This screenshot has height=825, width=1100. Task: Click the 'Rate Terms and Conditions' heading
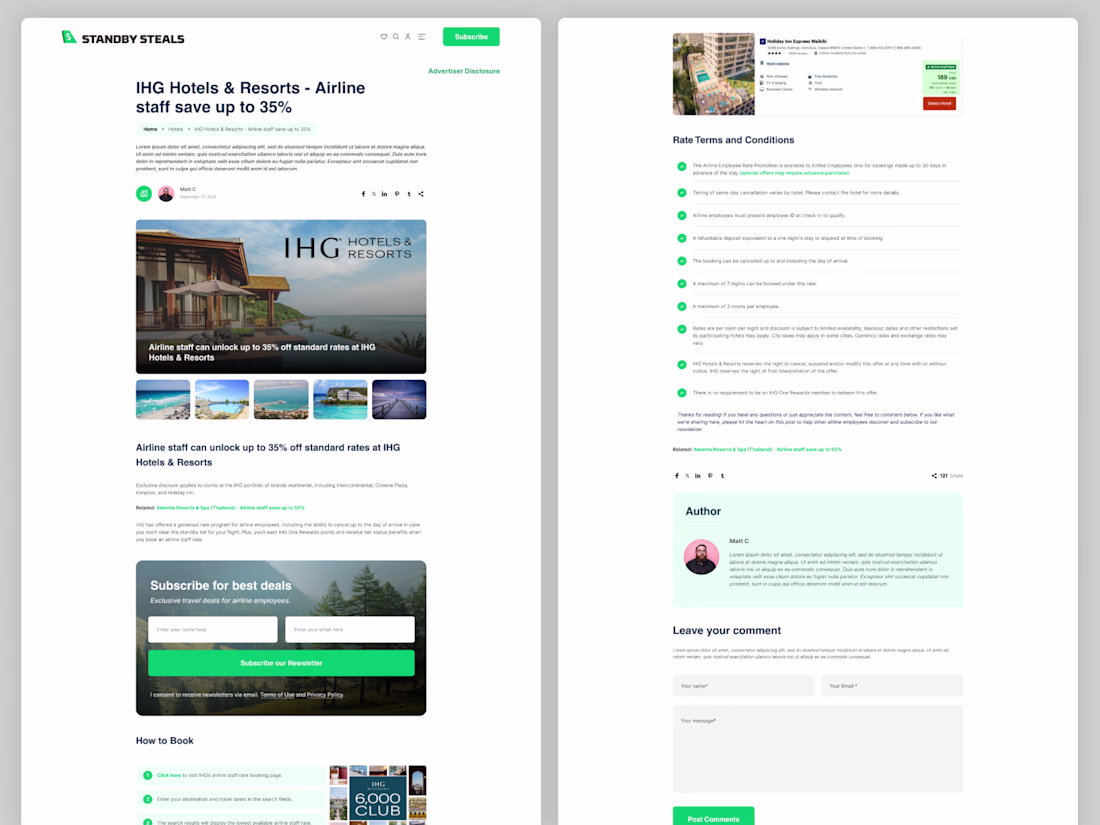733,140
